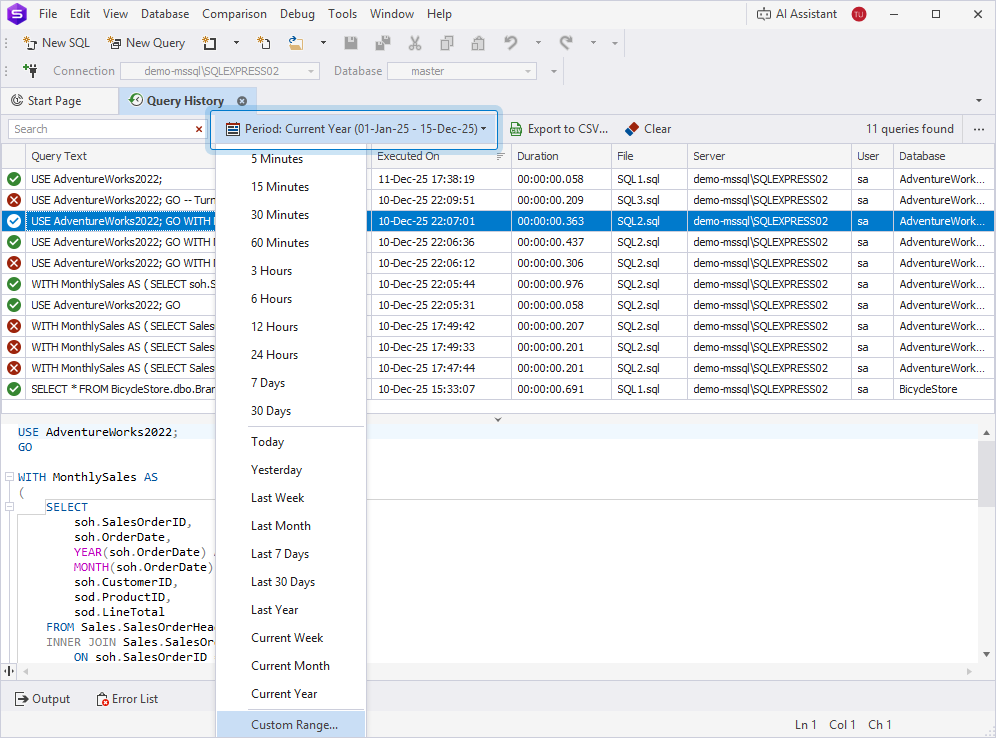Screen dimensions: 996x738
Task: Open the AI Assistant panel
Action: coord(797,14)
